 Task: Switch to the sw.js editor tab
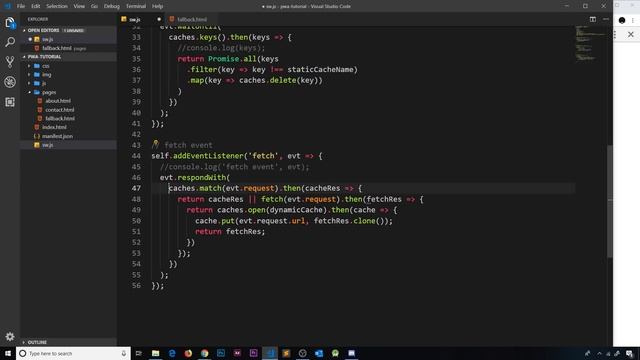pos(141,19)
